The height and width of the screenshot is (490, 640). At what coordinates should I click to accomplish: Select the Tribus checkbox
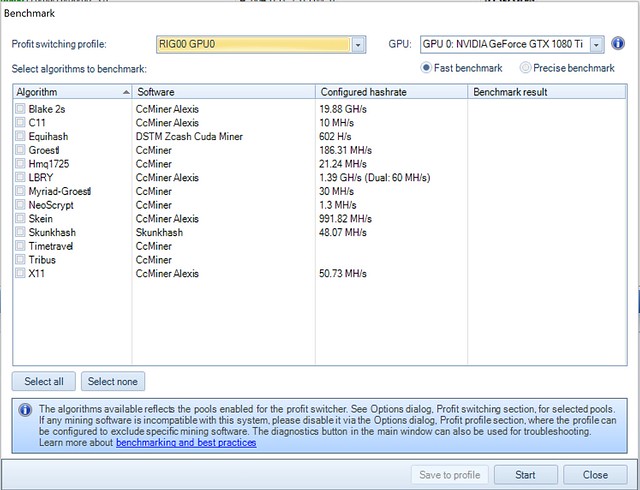click(x=20, y=259)
